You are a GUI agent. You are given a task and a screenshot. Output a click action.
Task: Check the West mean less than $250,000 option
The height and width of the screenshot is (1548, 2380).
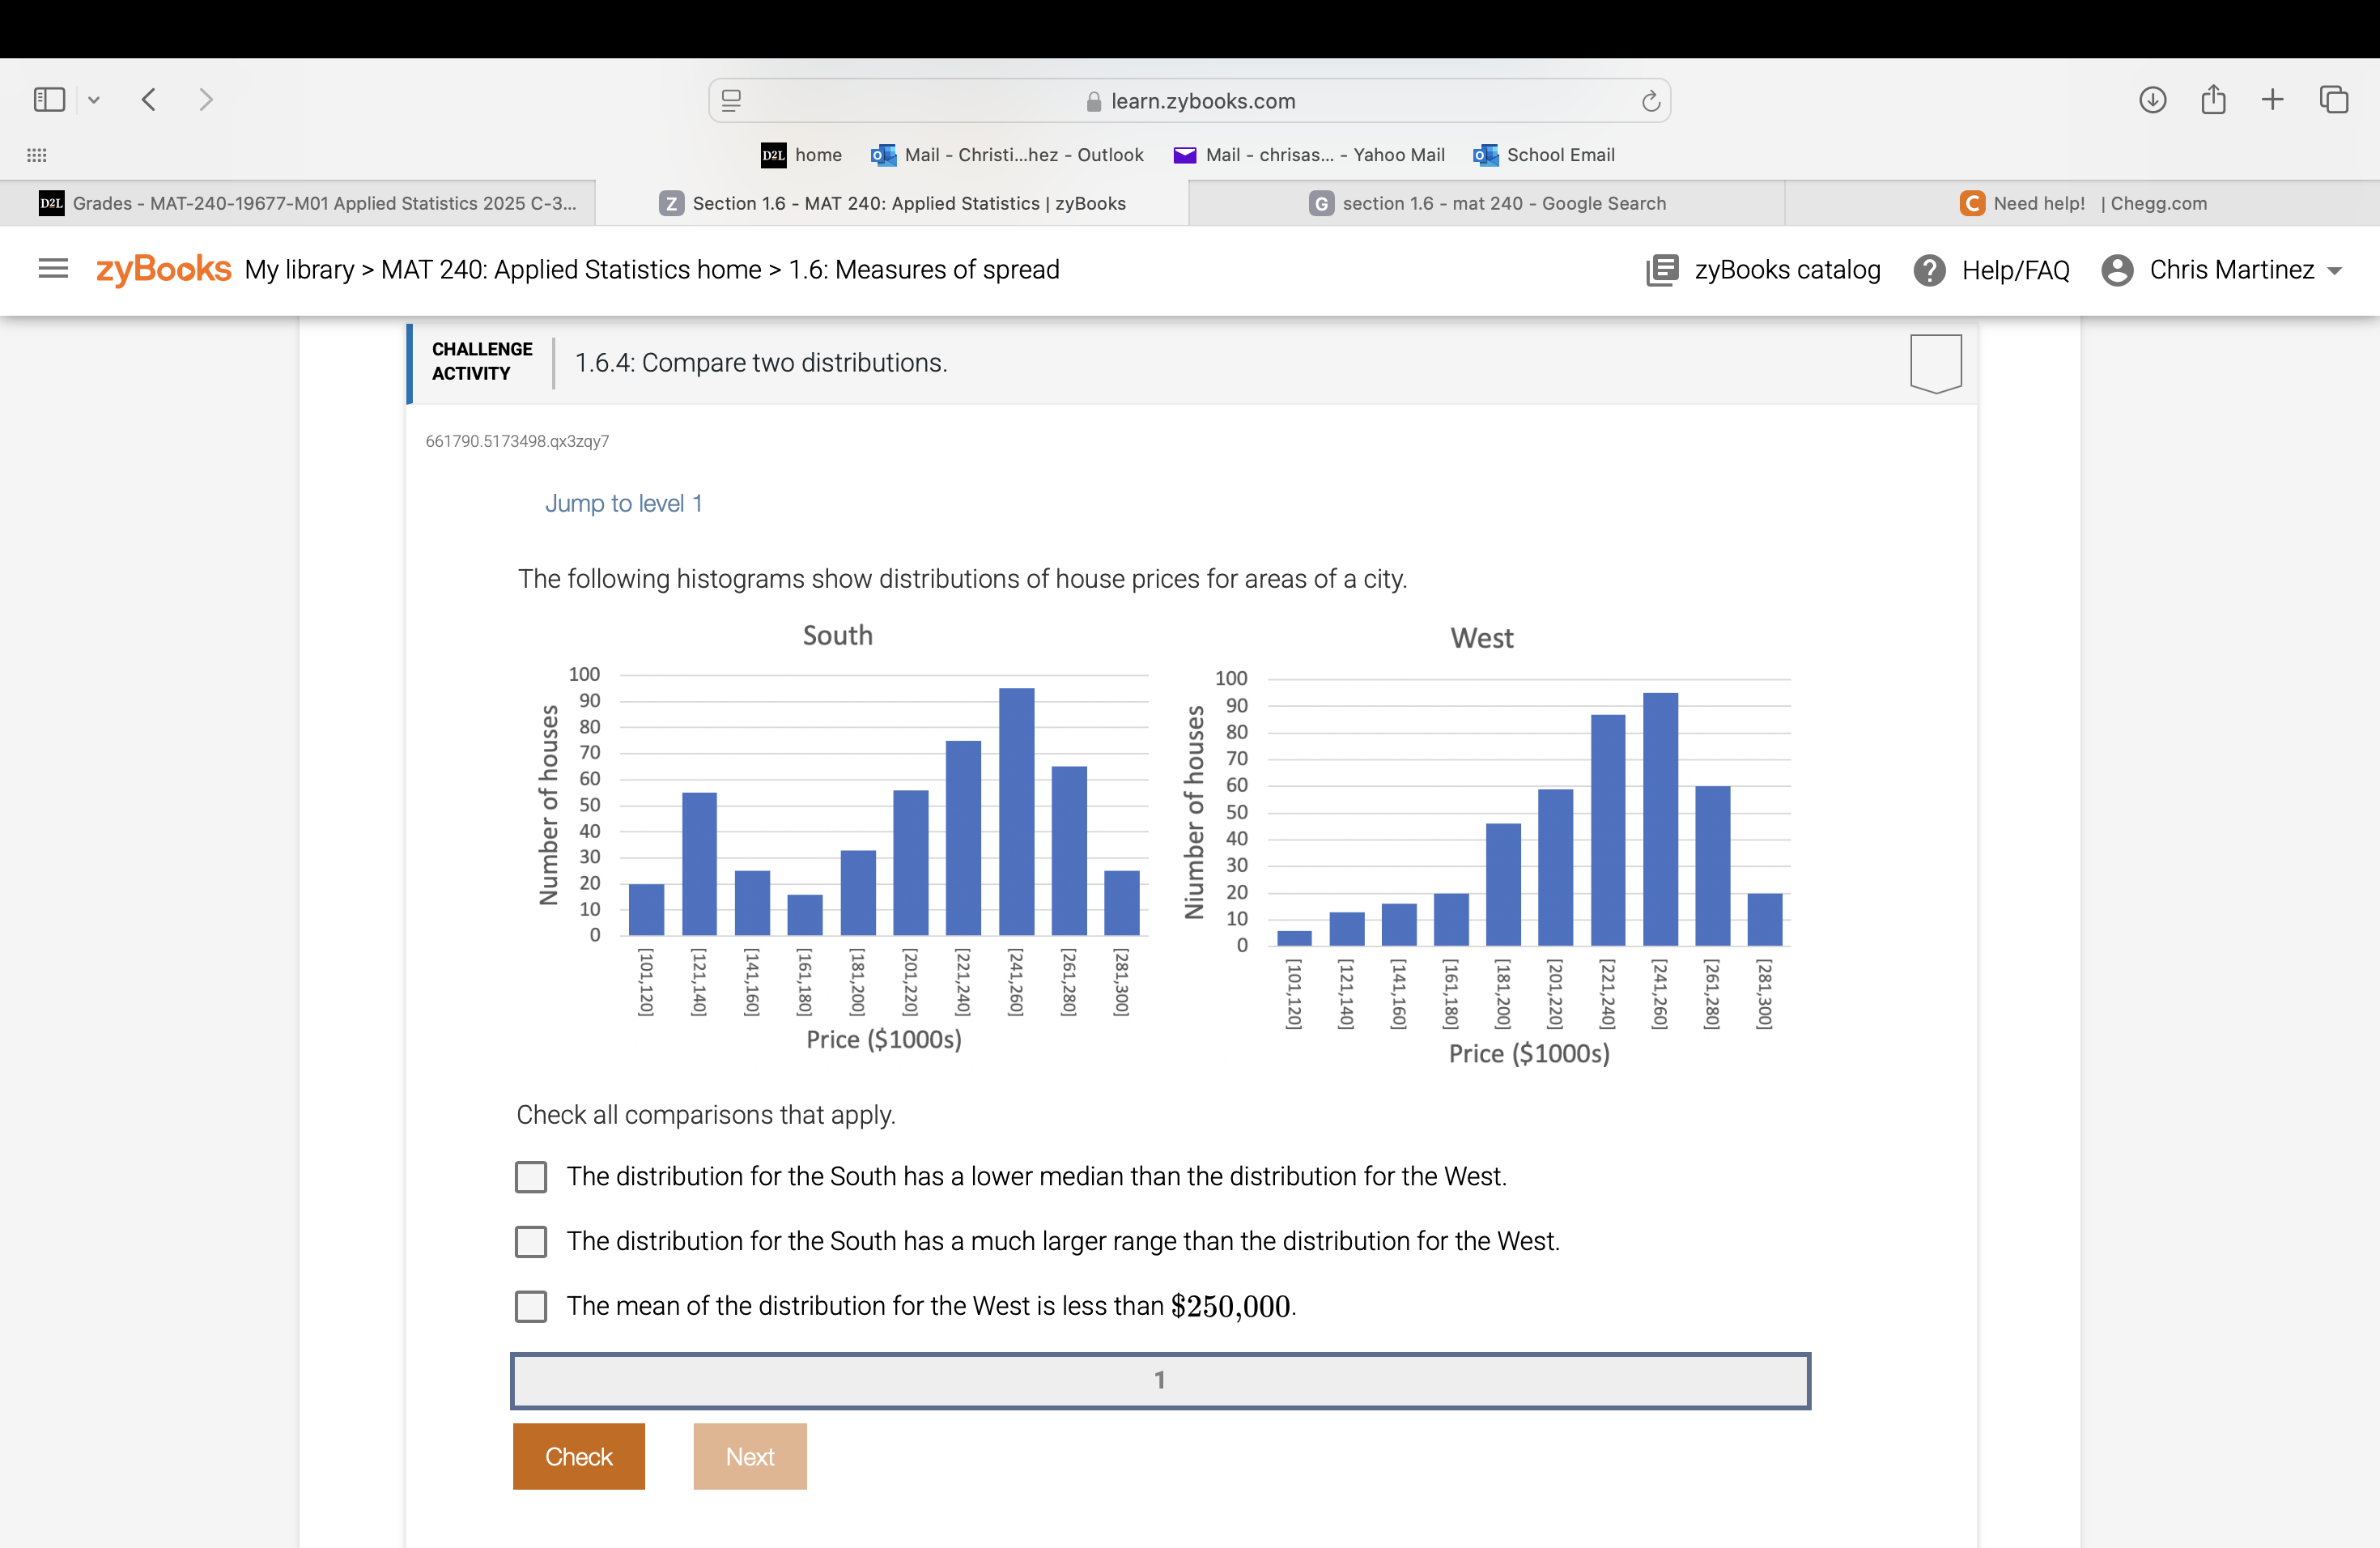tap(531, 1306)
